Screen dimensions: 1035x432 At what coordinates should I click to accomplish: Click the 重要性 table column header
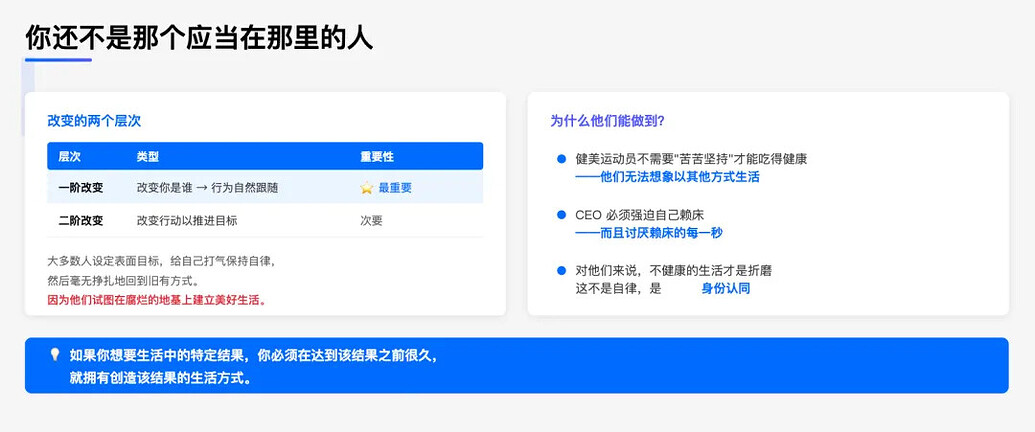pyautogui.click(x=377, y=157)
